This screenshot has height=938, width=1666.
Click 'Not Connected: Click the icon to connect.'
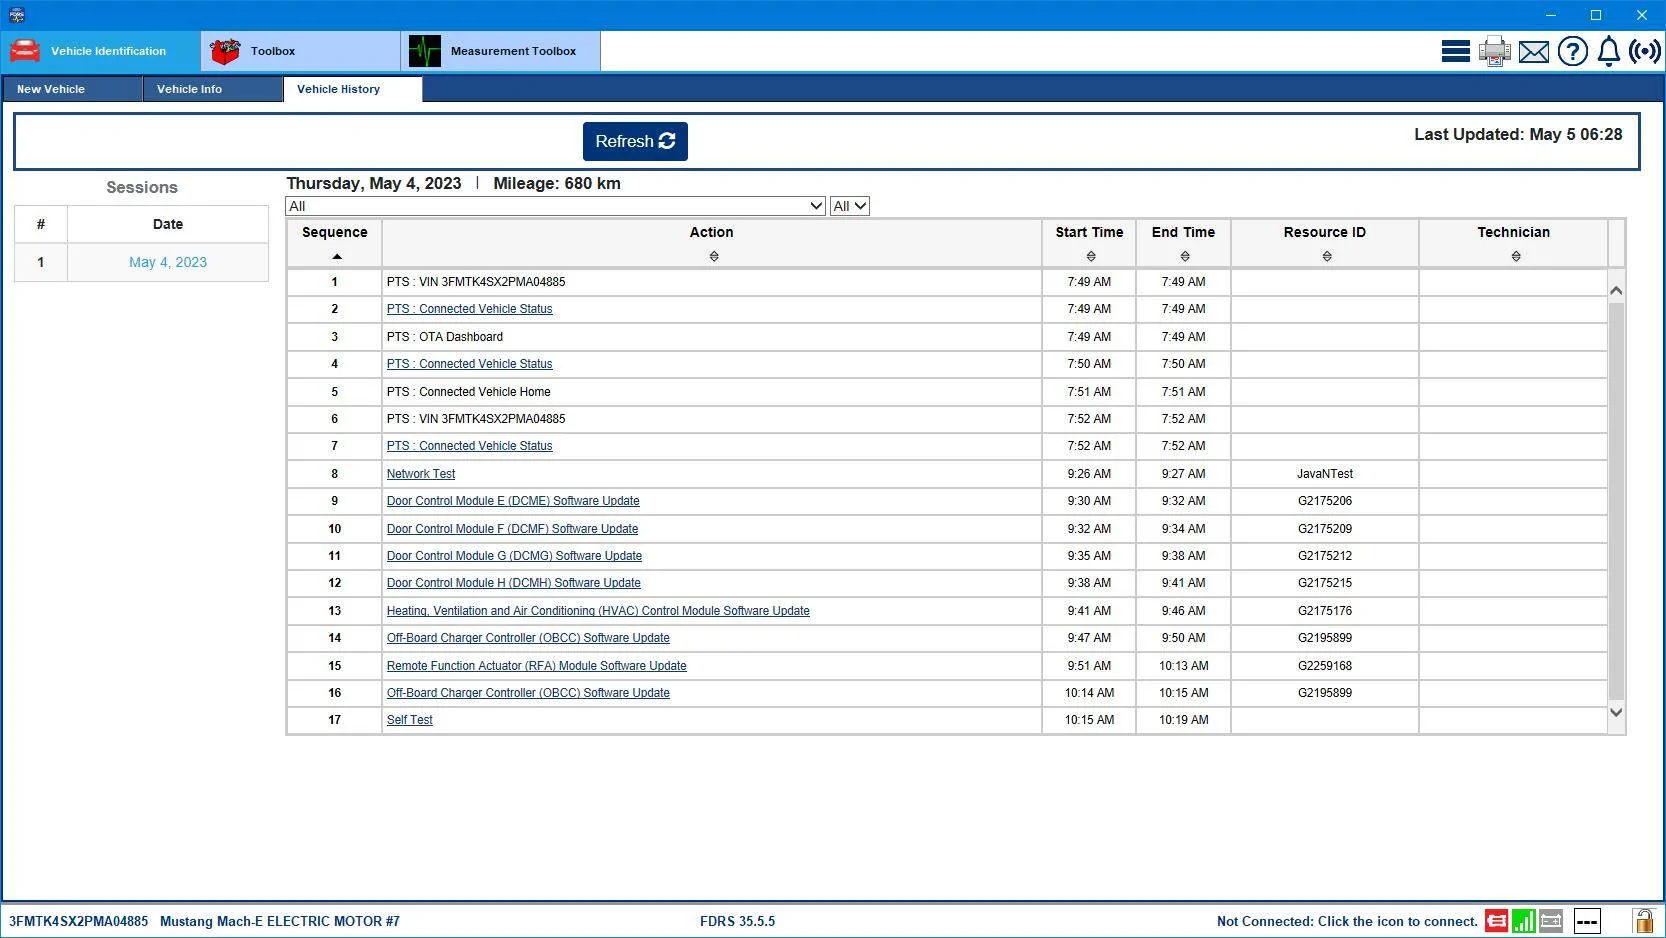1347,921
